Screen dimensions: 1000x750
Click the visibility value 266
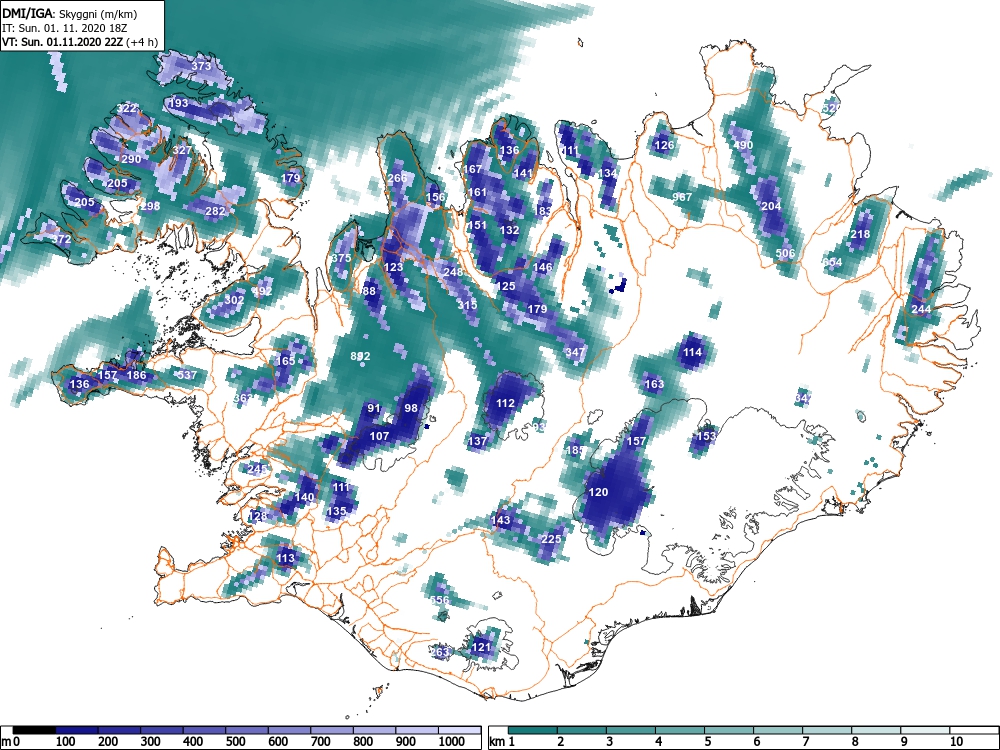(x=397, y=178)
